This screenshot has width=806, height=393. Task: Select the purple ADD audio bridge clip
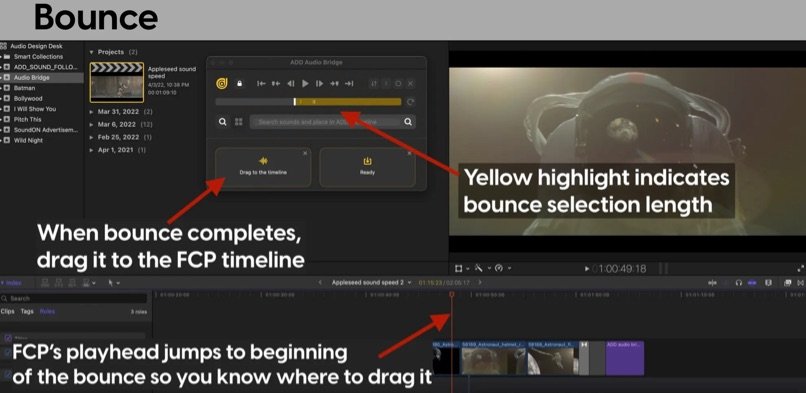click(x=625, y=358)
